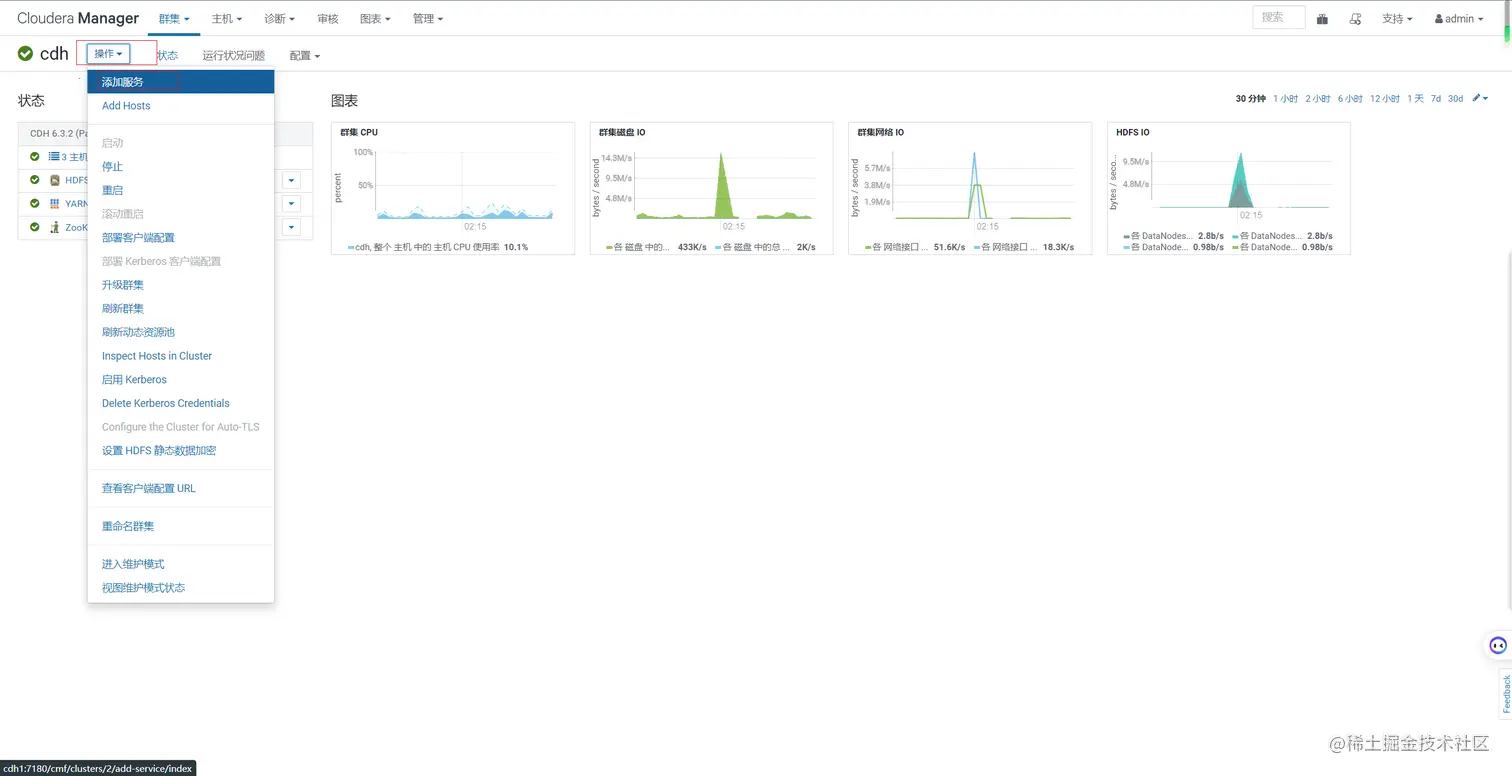Open the admin user dropdown

point(1459,18)
